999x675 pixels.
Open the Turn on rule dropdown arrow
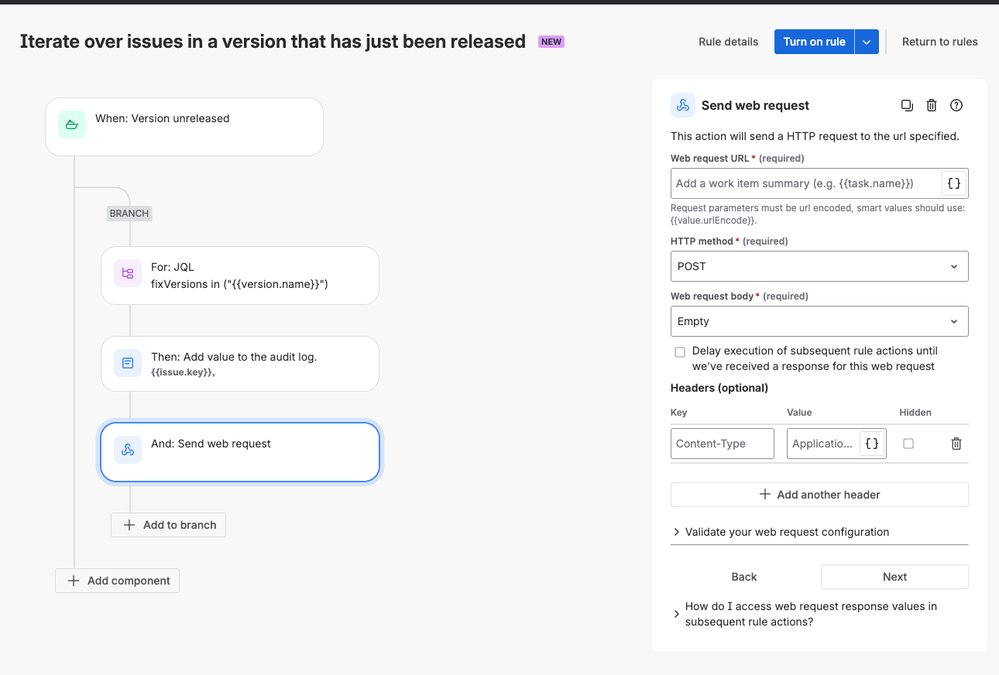click(867, 42)
